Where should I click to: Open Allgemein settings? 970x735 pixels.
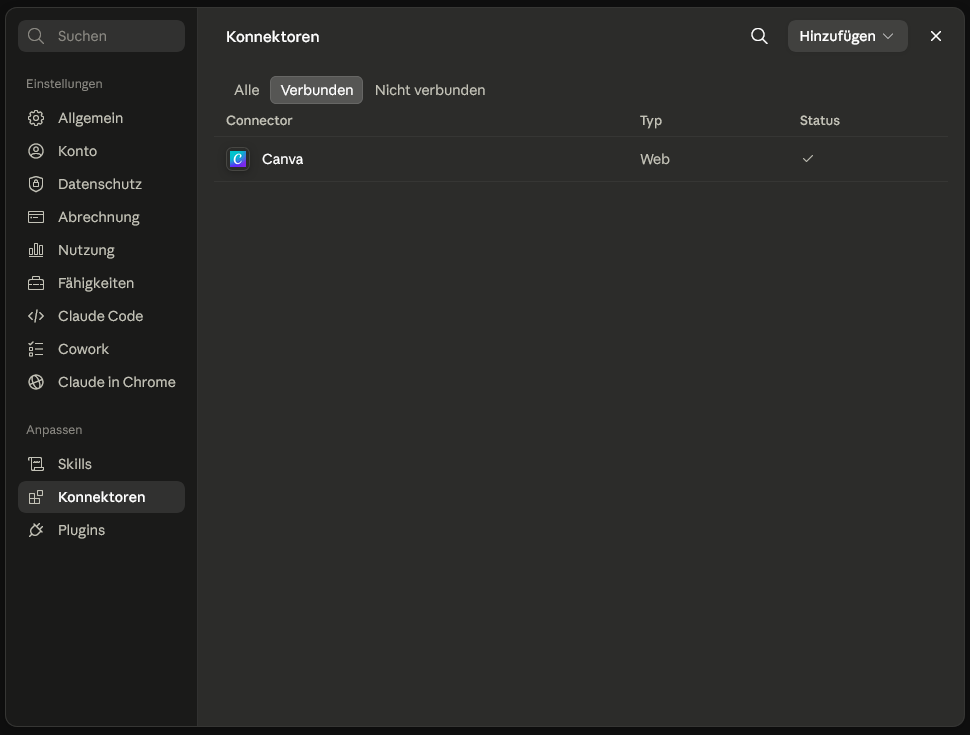[x=101, y=118]
